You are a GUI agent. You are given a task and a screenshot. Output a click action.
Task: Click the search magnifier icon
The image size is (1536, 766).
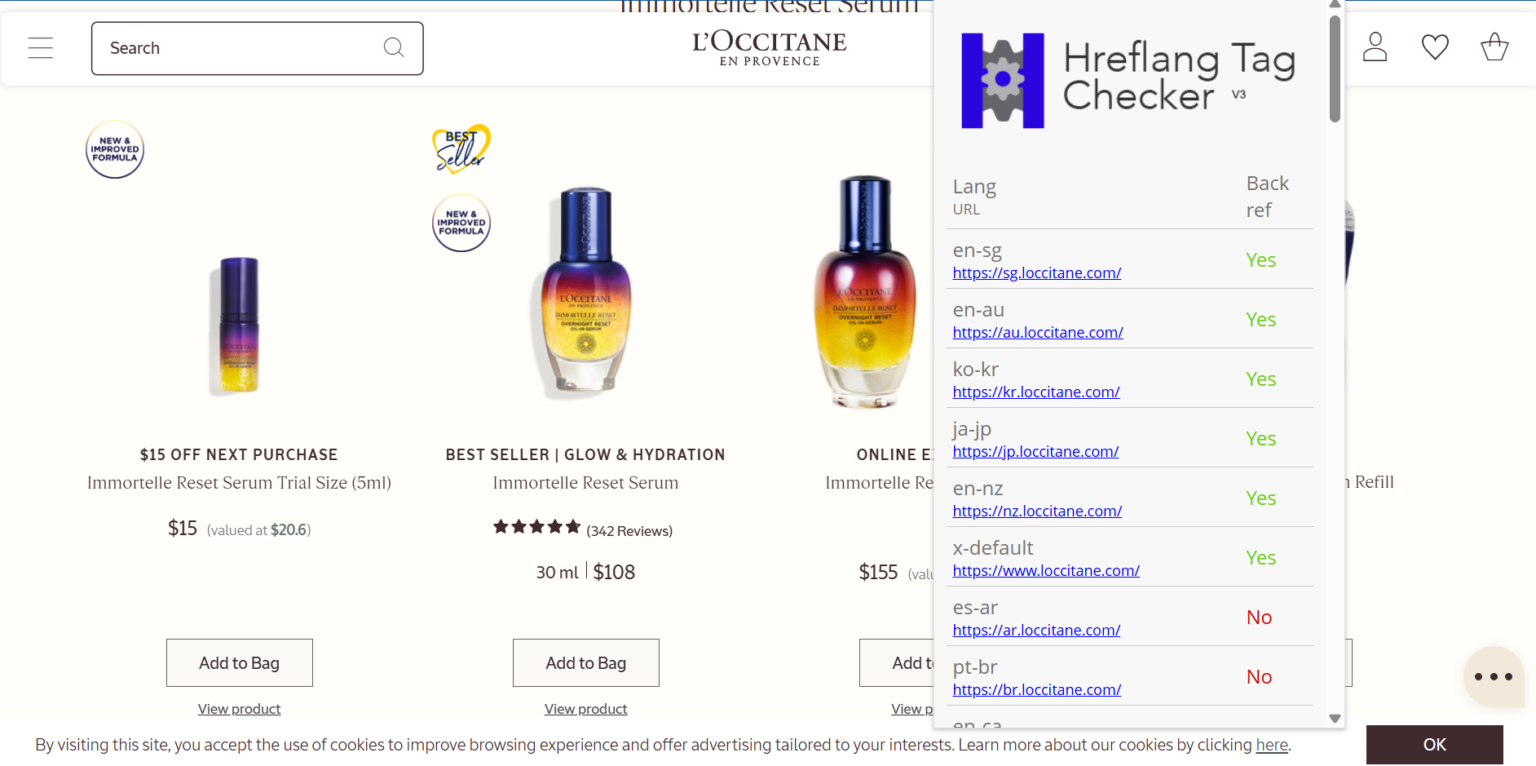[x=394, y=48]
